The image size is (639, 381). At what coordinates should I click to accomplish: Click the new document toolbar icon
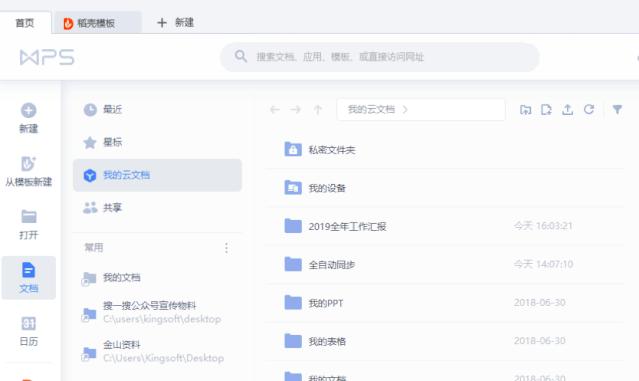pyautogui.click(x=546, y=110)
